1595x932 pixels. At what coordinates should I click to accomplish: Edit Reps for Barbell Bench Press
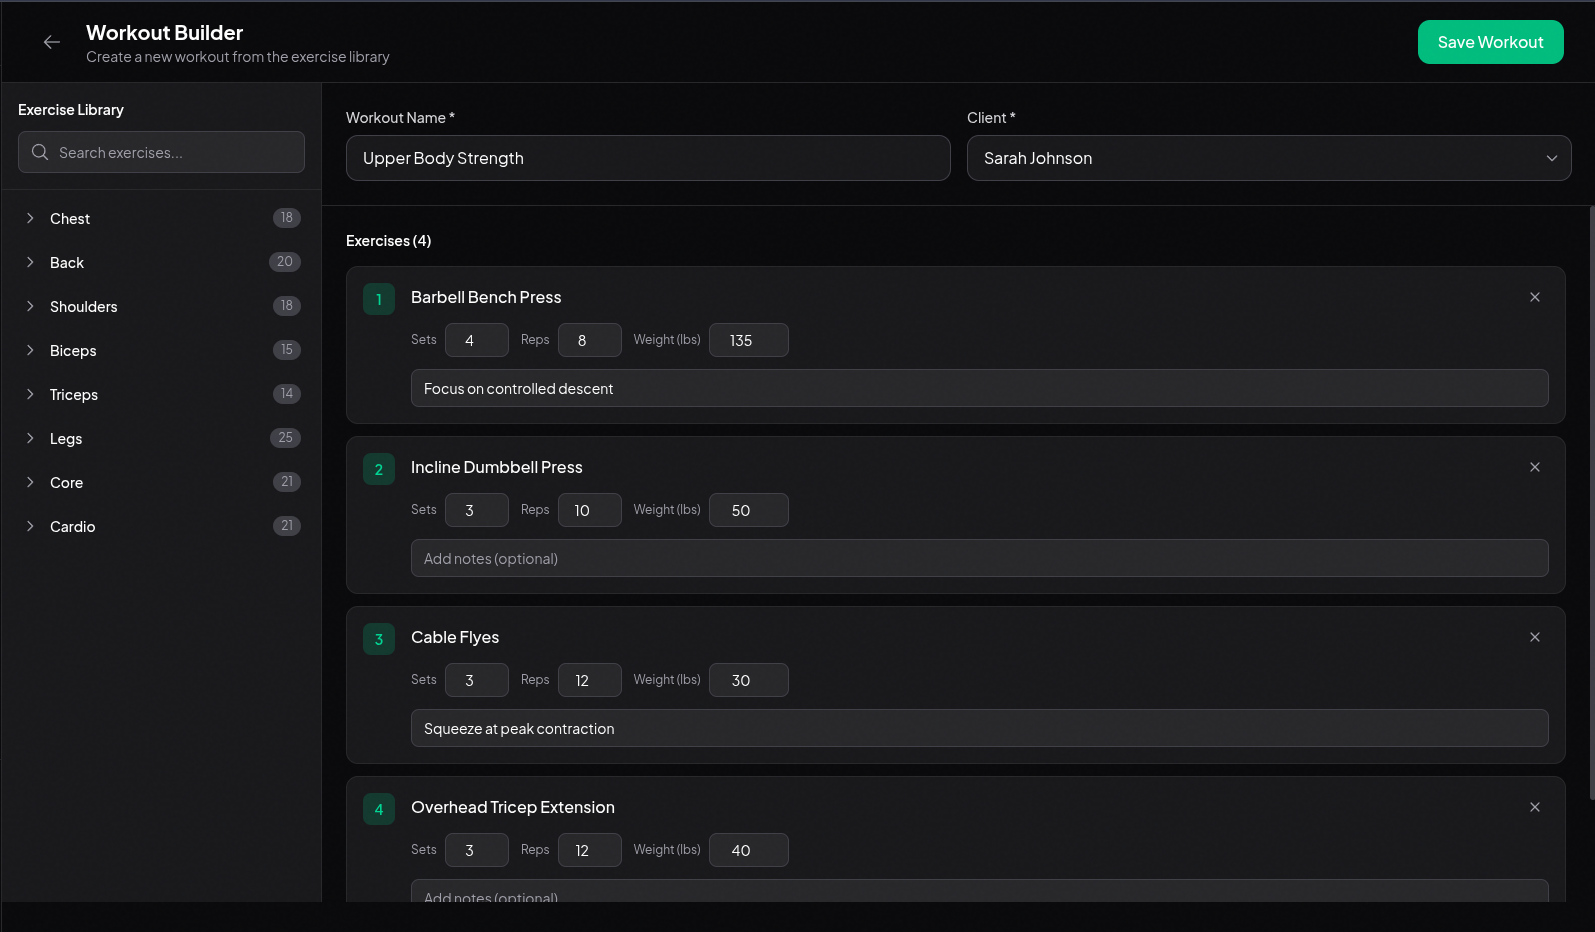[x=590, y=340]
